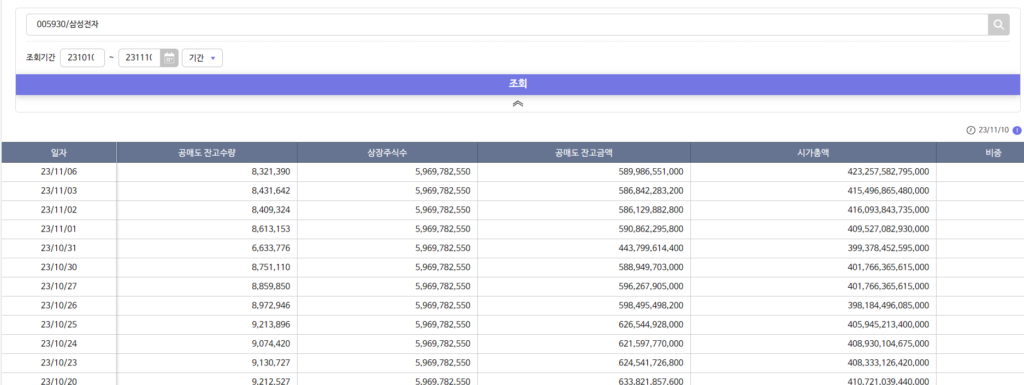Click the market cap 416,093,843,735,000
Image resolution: width=1024 pixels, height=385 pixels.
pos(888,210)
